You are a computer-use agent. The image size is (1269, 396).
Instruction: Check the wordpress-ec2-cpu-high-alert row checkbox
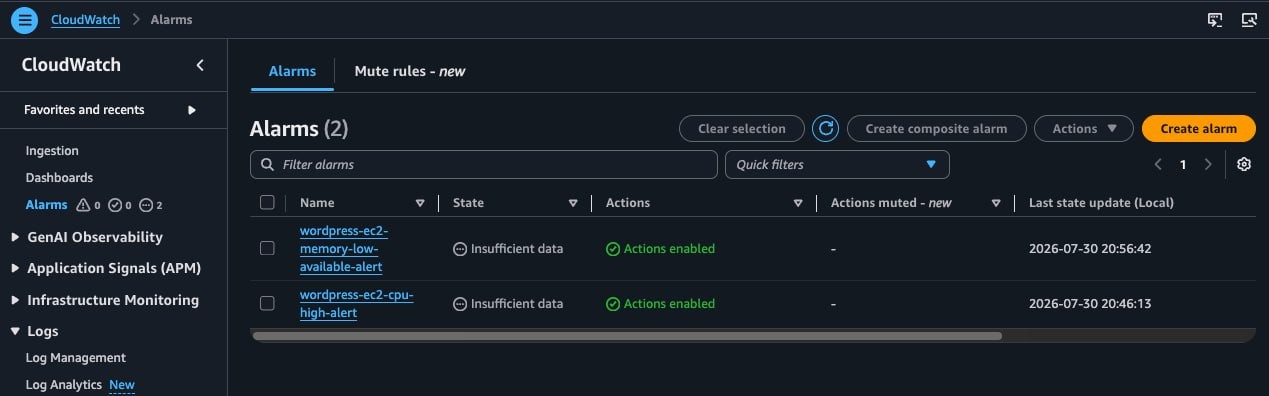[x=267, y=303]
